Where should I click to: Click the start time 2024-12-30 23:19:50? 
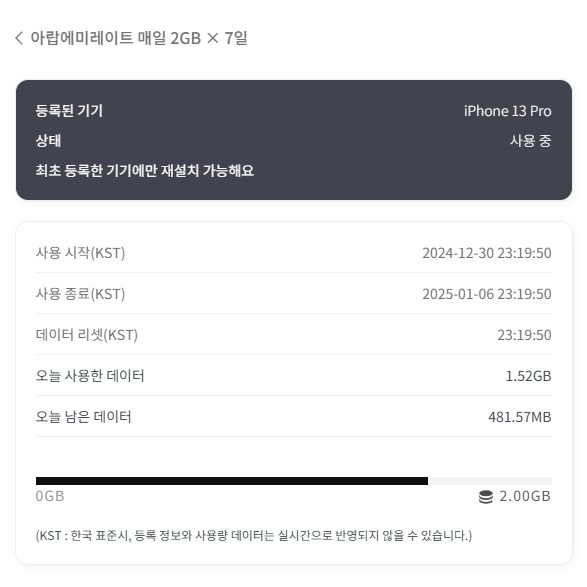coord(487,253)
